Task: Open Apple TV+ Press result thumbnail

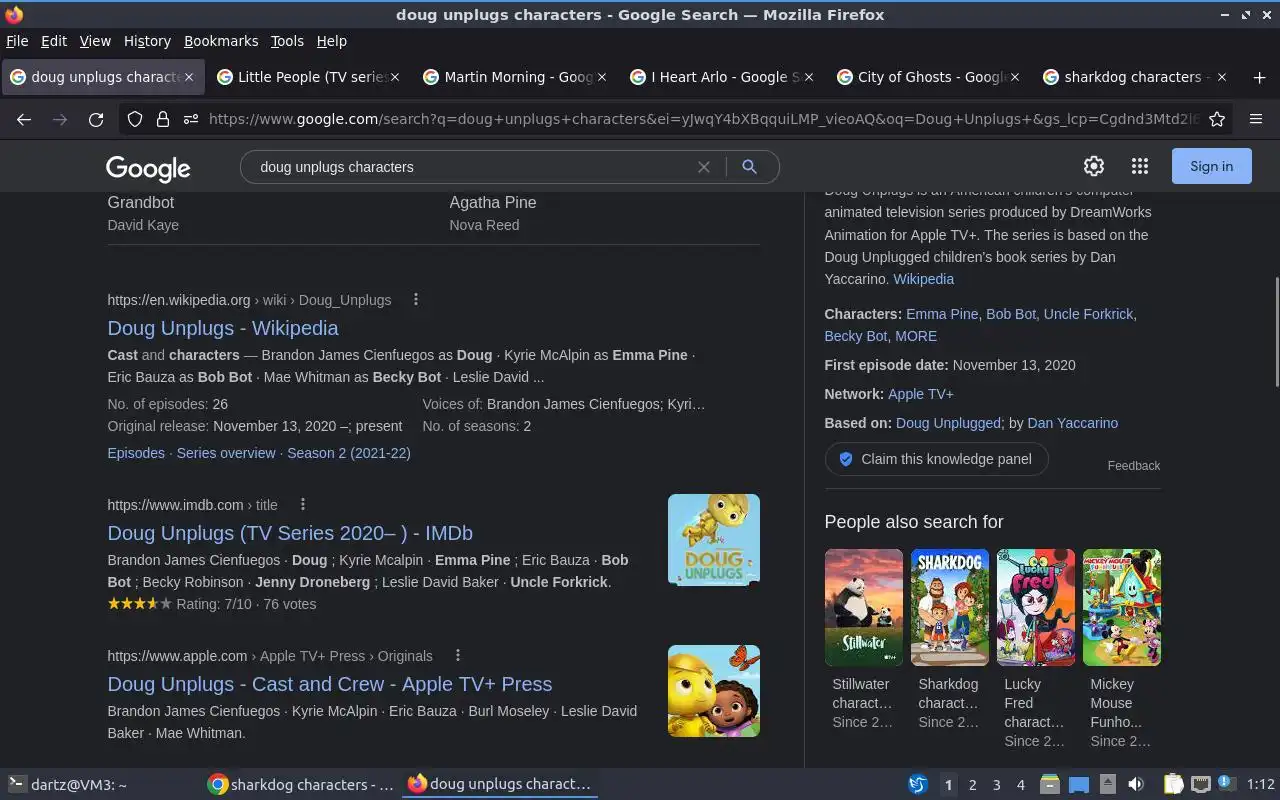Action: coord(713,691)
